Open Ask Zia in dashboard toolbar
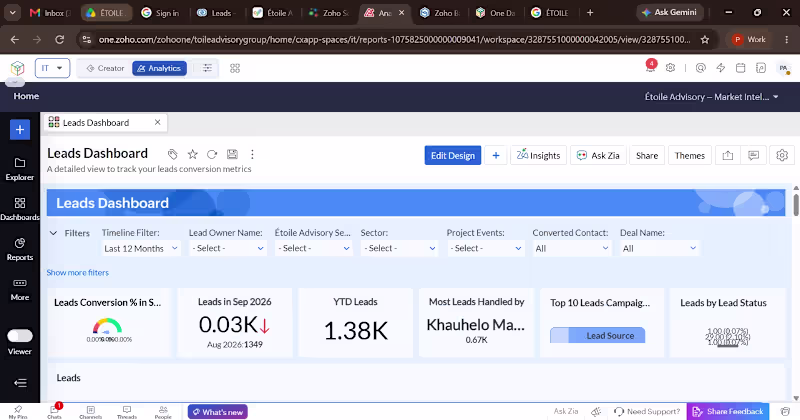This screenshot has height=420, width=800. pyautogui.click(x=598, y=156)
